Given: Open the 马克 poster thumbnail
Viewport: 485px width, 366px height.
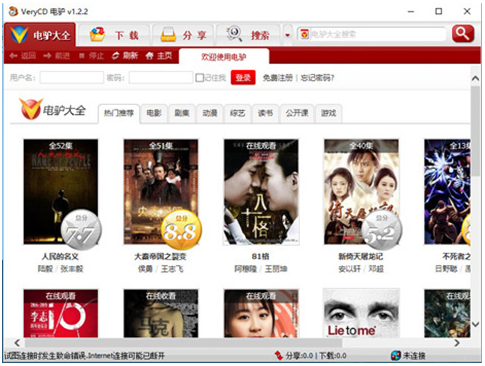Looking at the screenshot, I should (161, 313).
